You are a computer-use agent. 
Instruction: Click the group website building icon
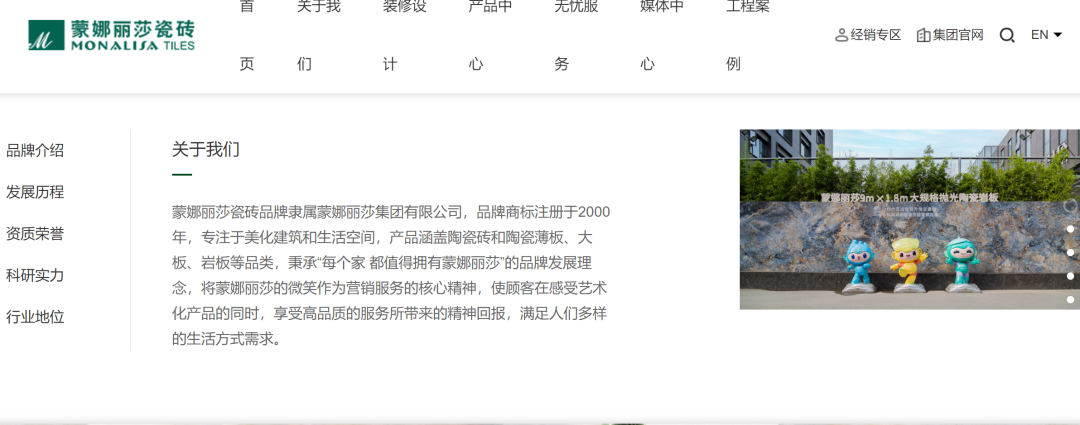pos(924,35)
